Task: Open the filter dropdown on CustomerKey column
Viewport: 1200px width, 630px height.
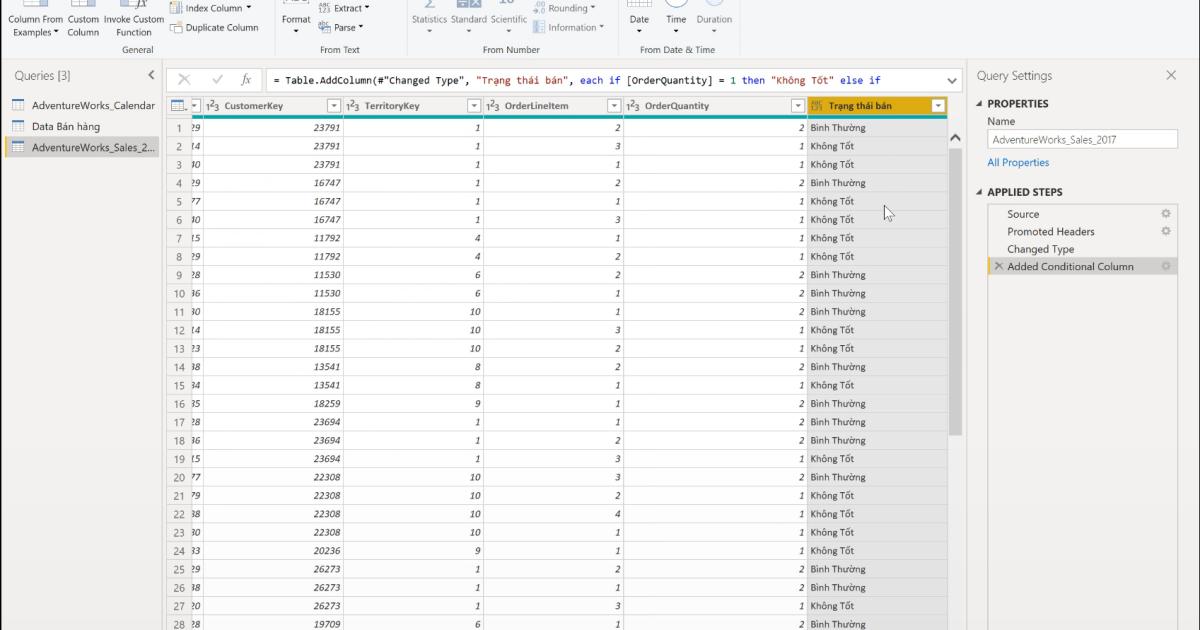Action: click(333, 104)
